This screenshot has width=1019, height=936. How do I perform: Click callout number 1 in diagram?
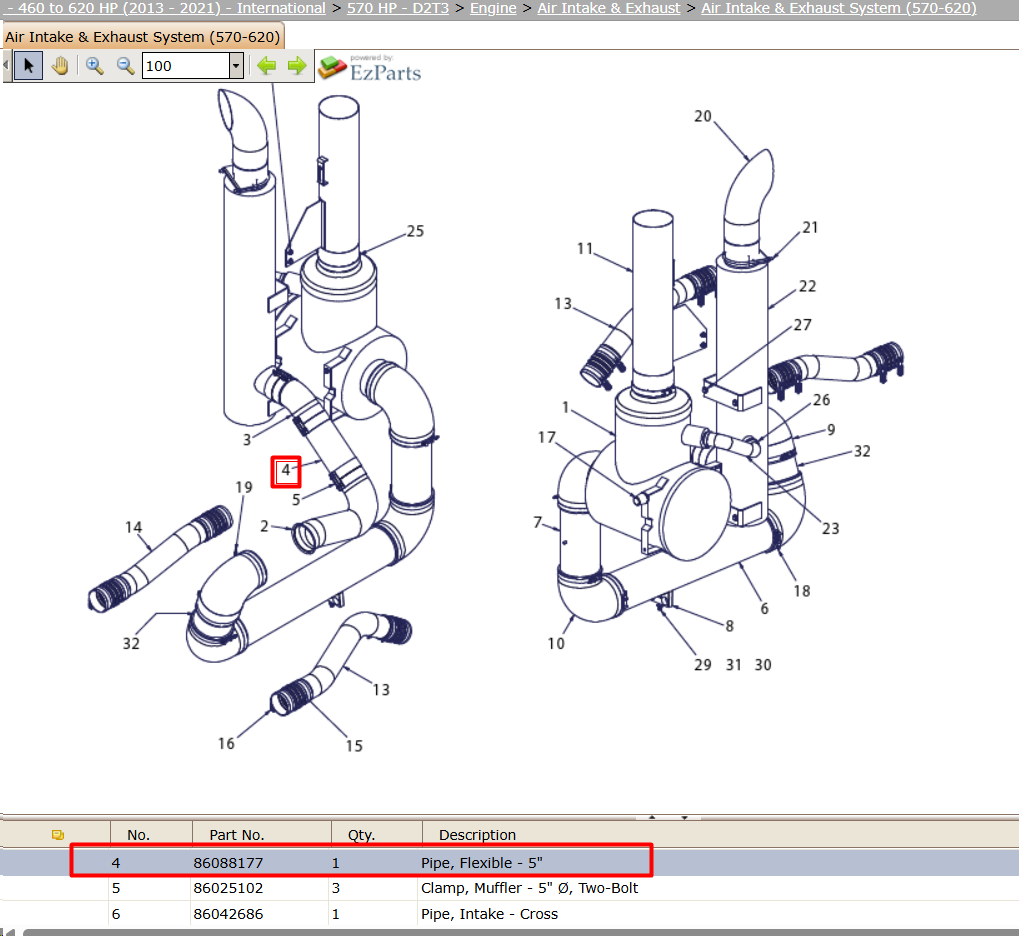[565, 408]
